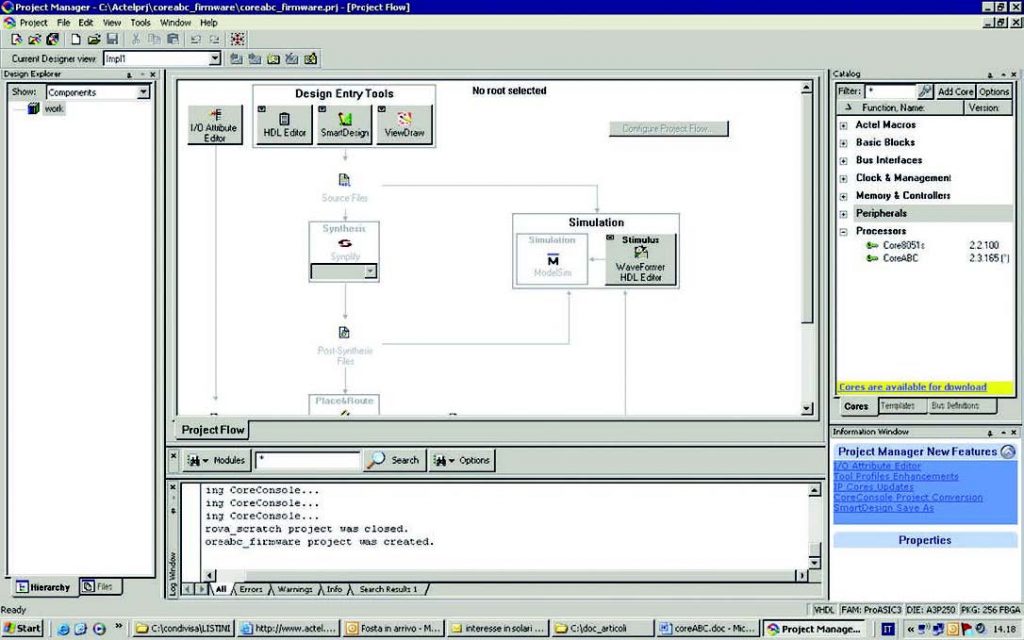Open the Modules filter in the Log window

coord(215,460)
